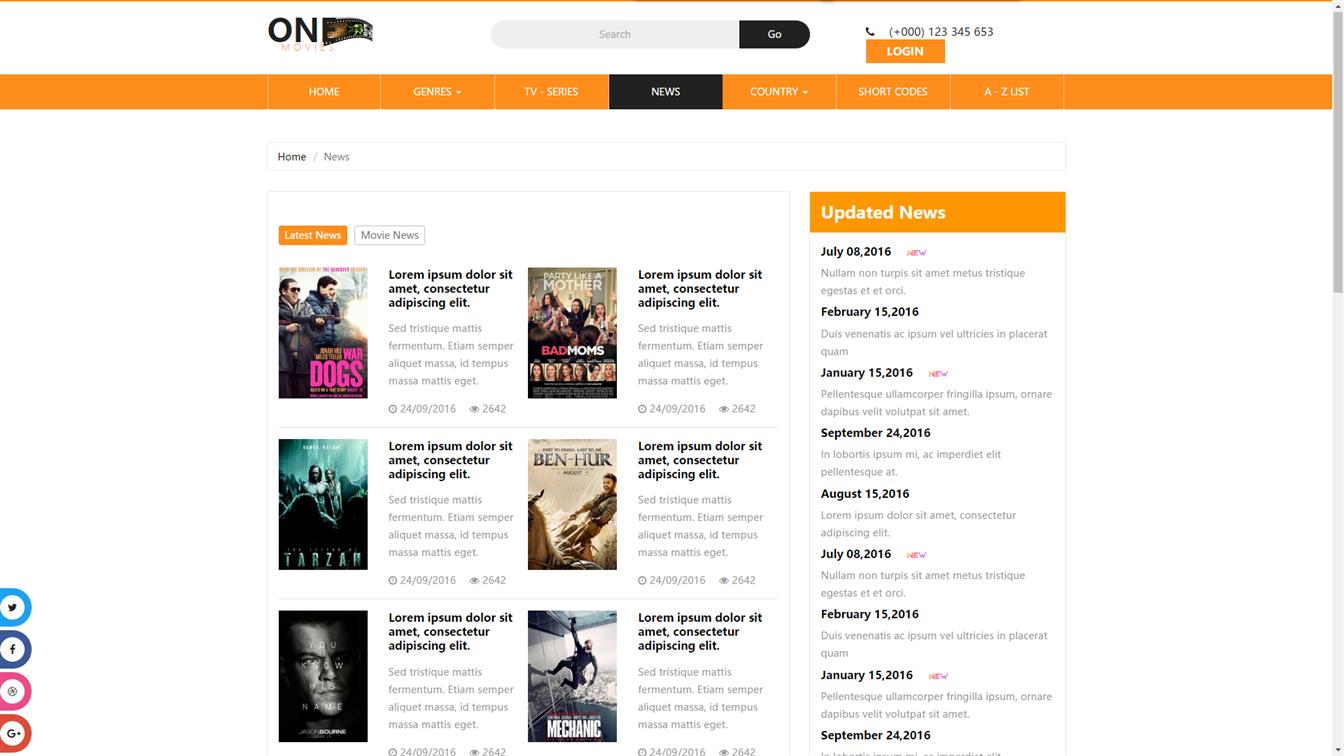Open the Bad Moms poster thumbnail

(x=572, y=333)
